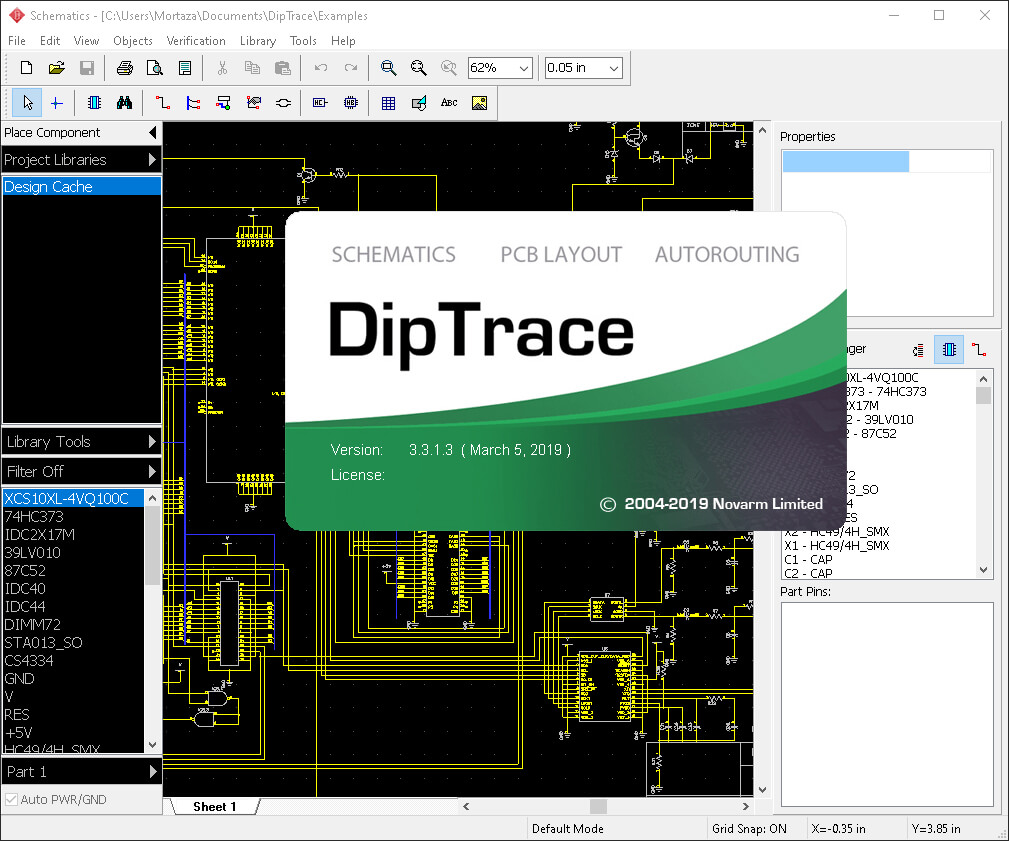Click the Print schematic icon
Image resolution: width=1009 pixels, height=841 pixels.
coord(123,67)
